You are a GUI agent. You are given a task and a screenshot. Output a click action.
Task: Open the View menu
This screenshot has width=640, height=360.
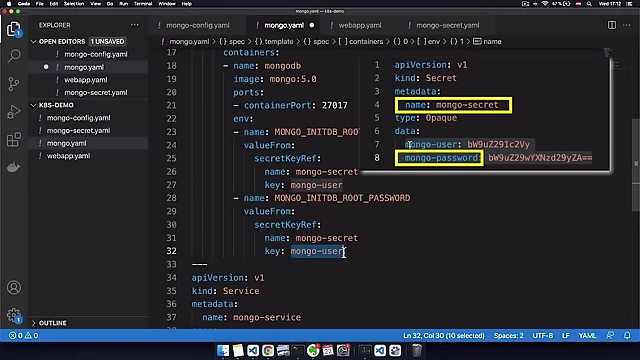click(96, 4)
